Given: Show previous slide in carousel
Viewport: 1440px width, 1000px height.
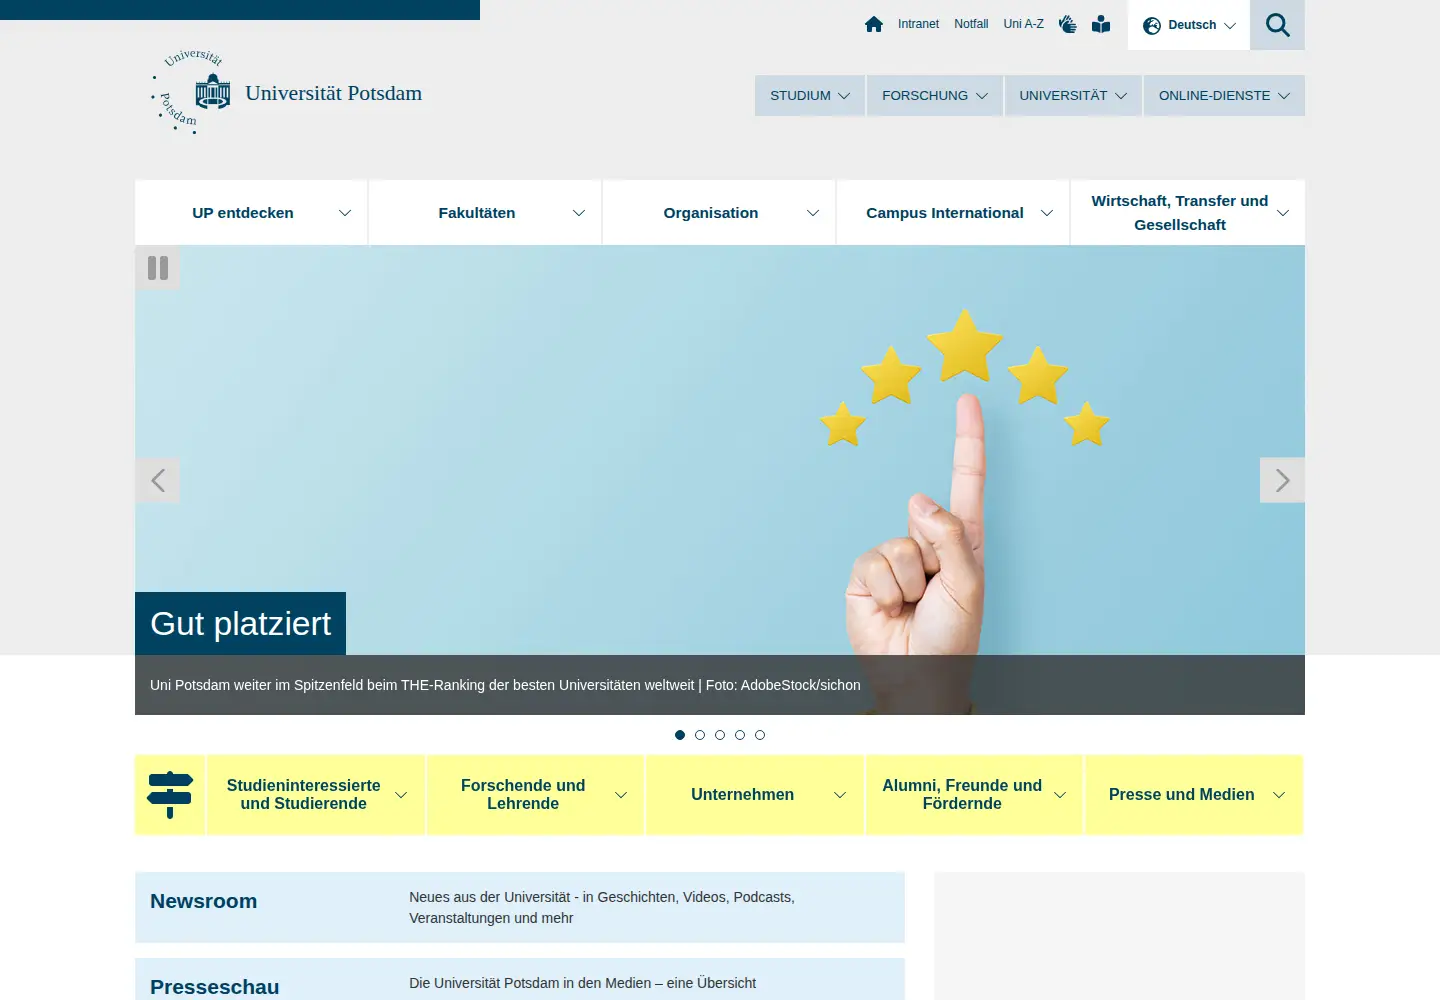Looking at the screenshot, I should [x=158, y=481].
